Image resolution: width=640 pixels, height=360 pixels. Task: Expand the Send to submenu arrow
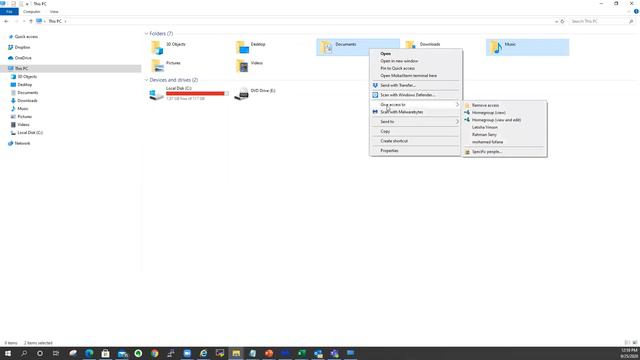click(457, 122)
